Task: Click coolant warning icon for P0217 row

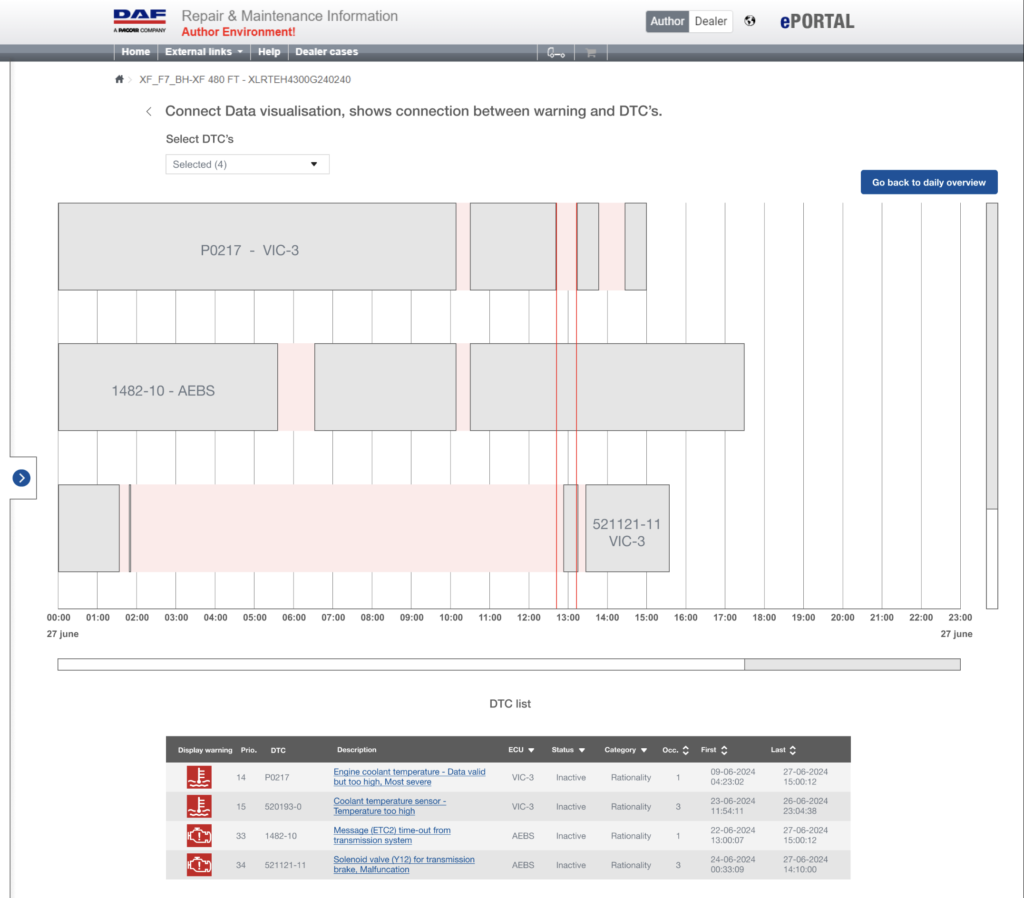Action: point(199,777)
